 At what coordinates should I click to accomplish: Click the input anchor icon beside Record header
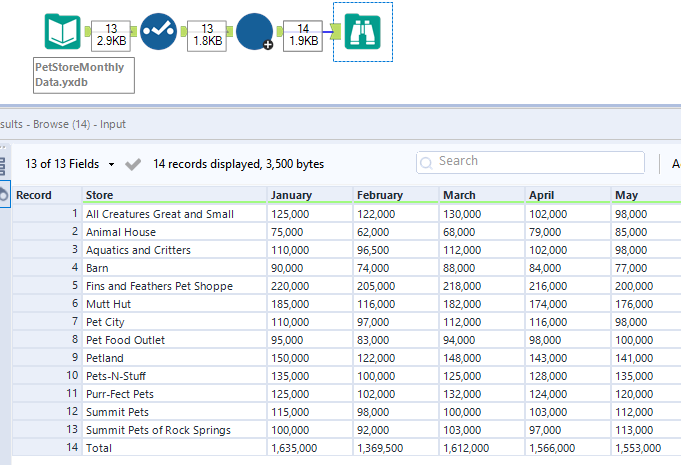pos(4,195)
